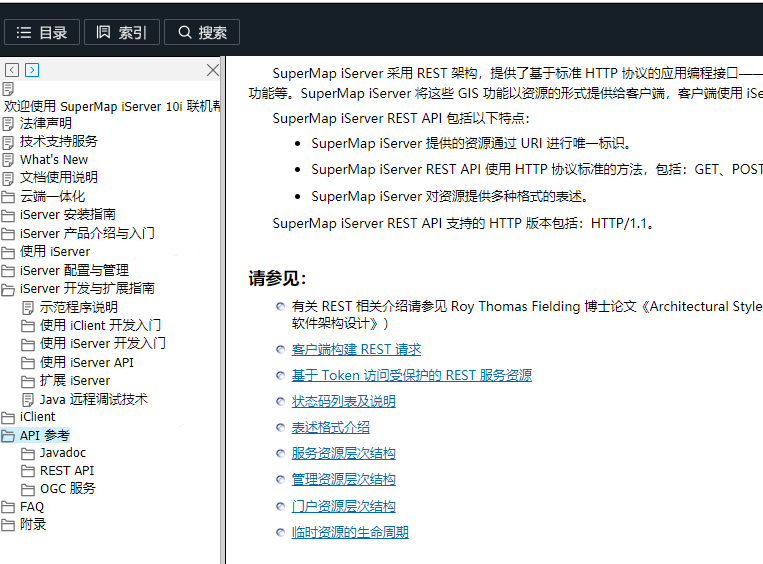
Task: Open the Javadoc tree node
Action: tap(63, 453)
